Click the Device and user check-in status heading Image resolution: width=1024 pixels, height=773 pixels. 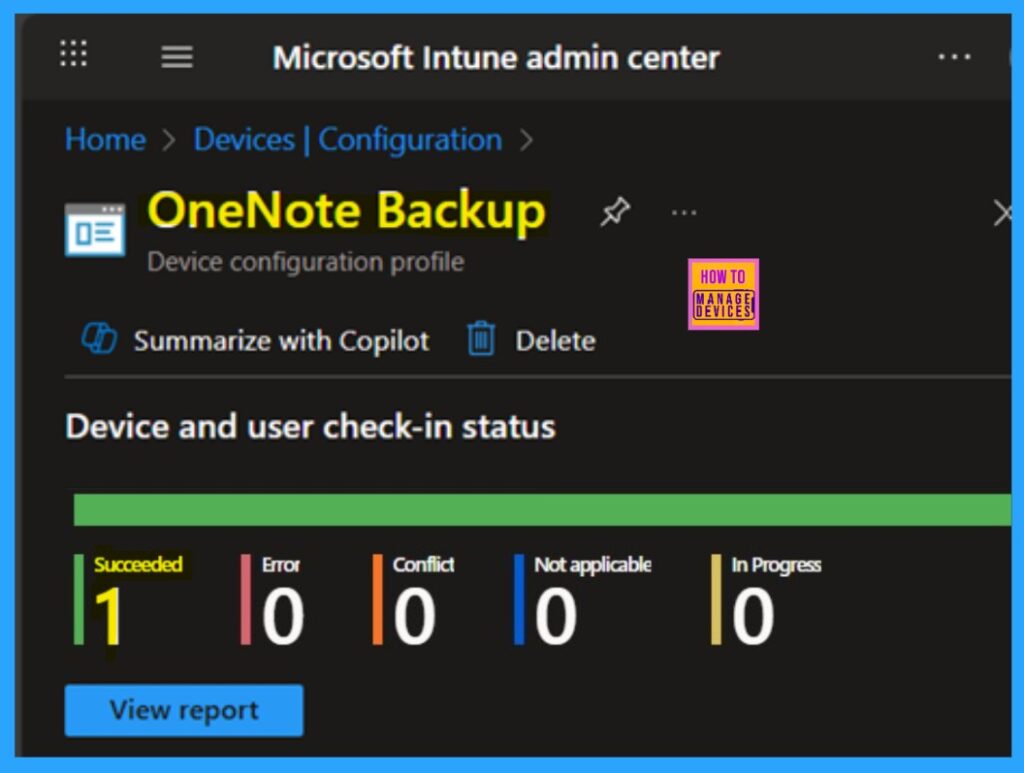click(x=310, y=427)
